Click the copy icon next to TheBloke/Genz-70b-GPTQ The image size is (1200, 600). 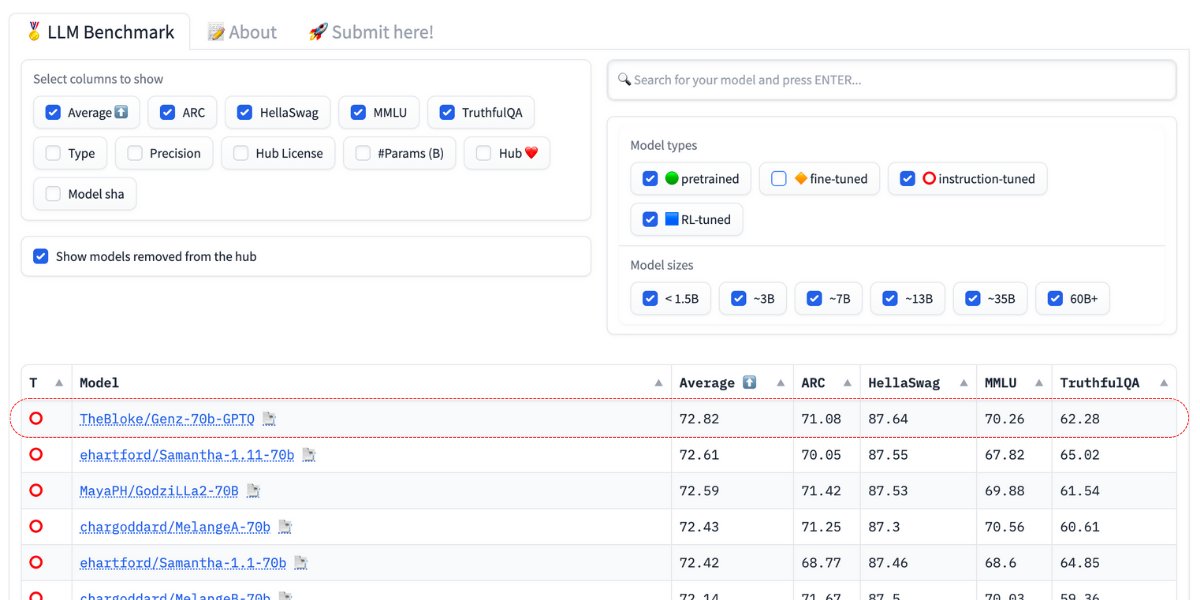point(269,419)
